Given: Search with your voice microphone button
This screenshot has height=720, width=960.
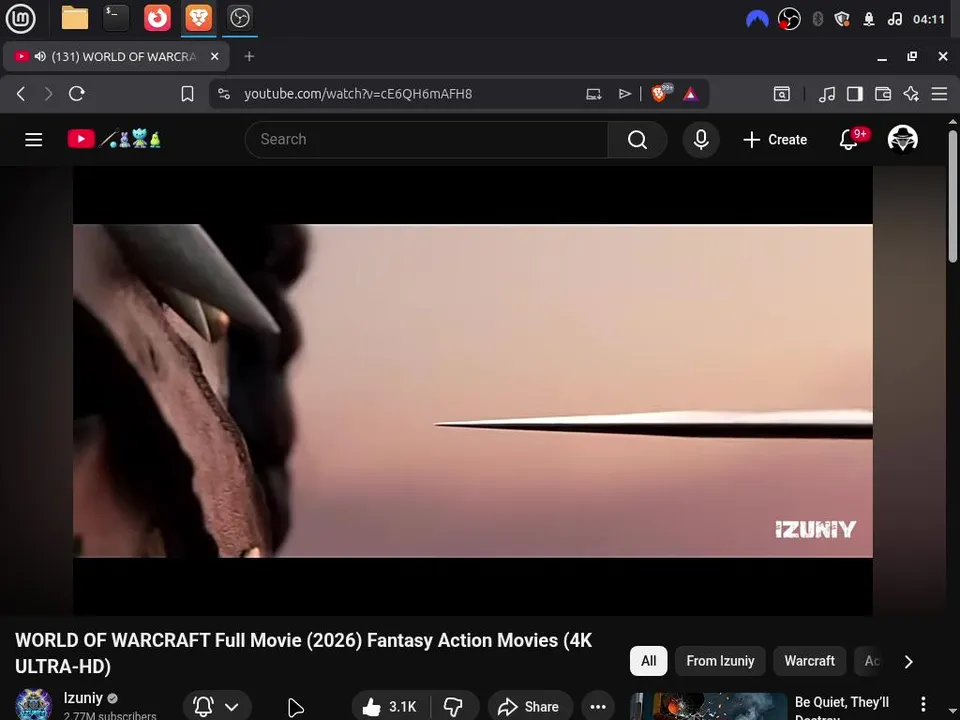Looking at the screenshot, I should point(701,140).
